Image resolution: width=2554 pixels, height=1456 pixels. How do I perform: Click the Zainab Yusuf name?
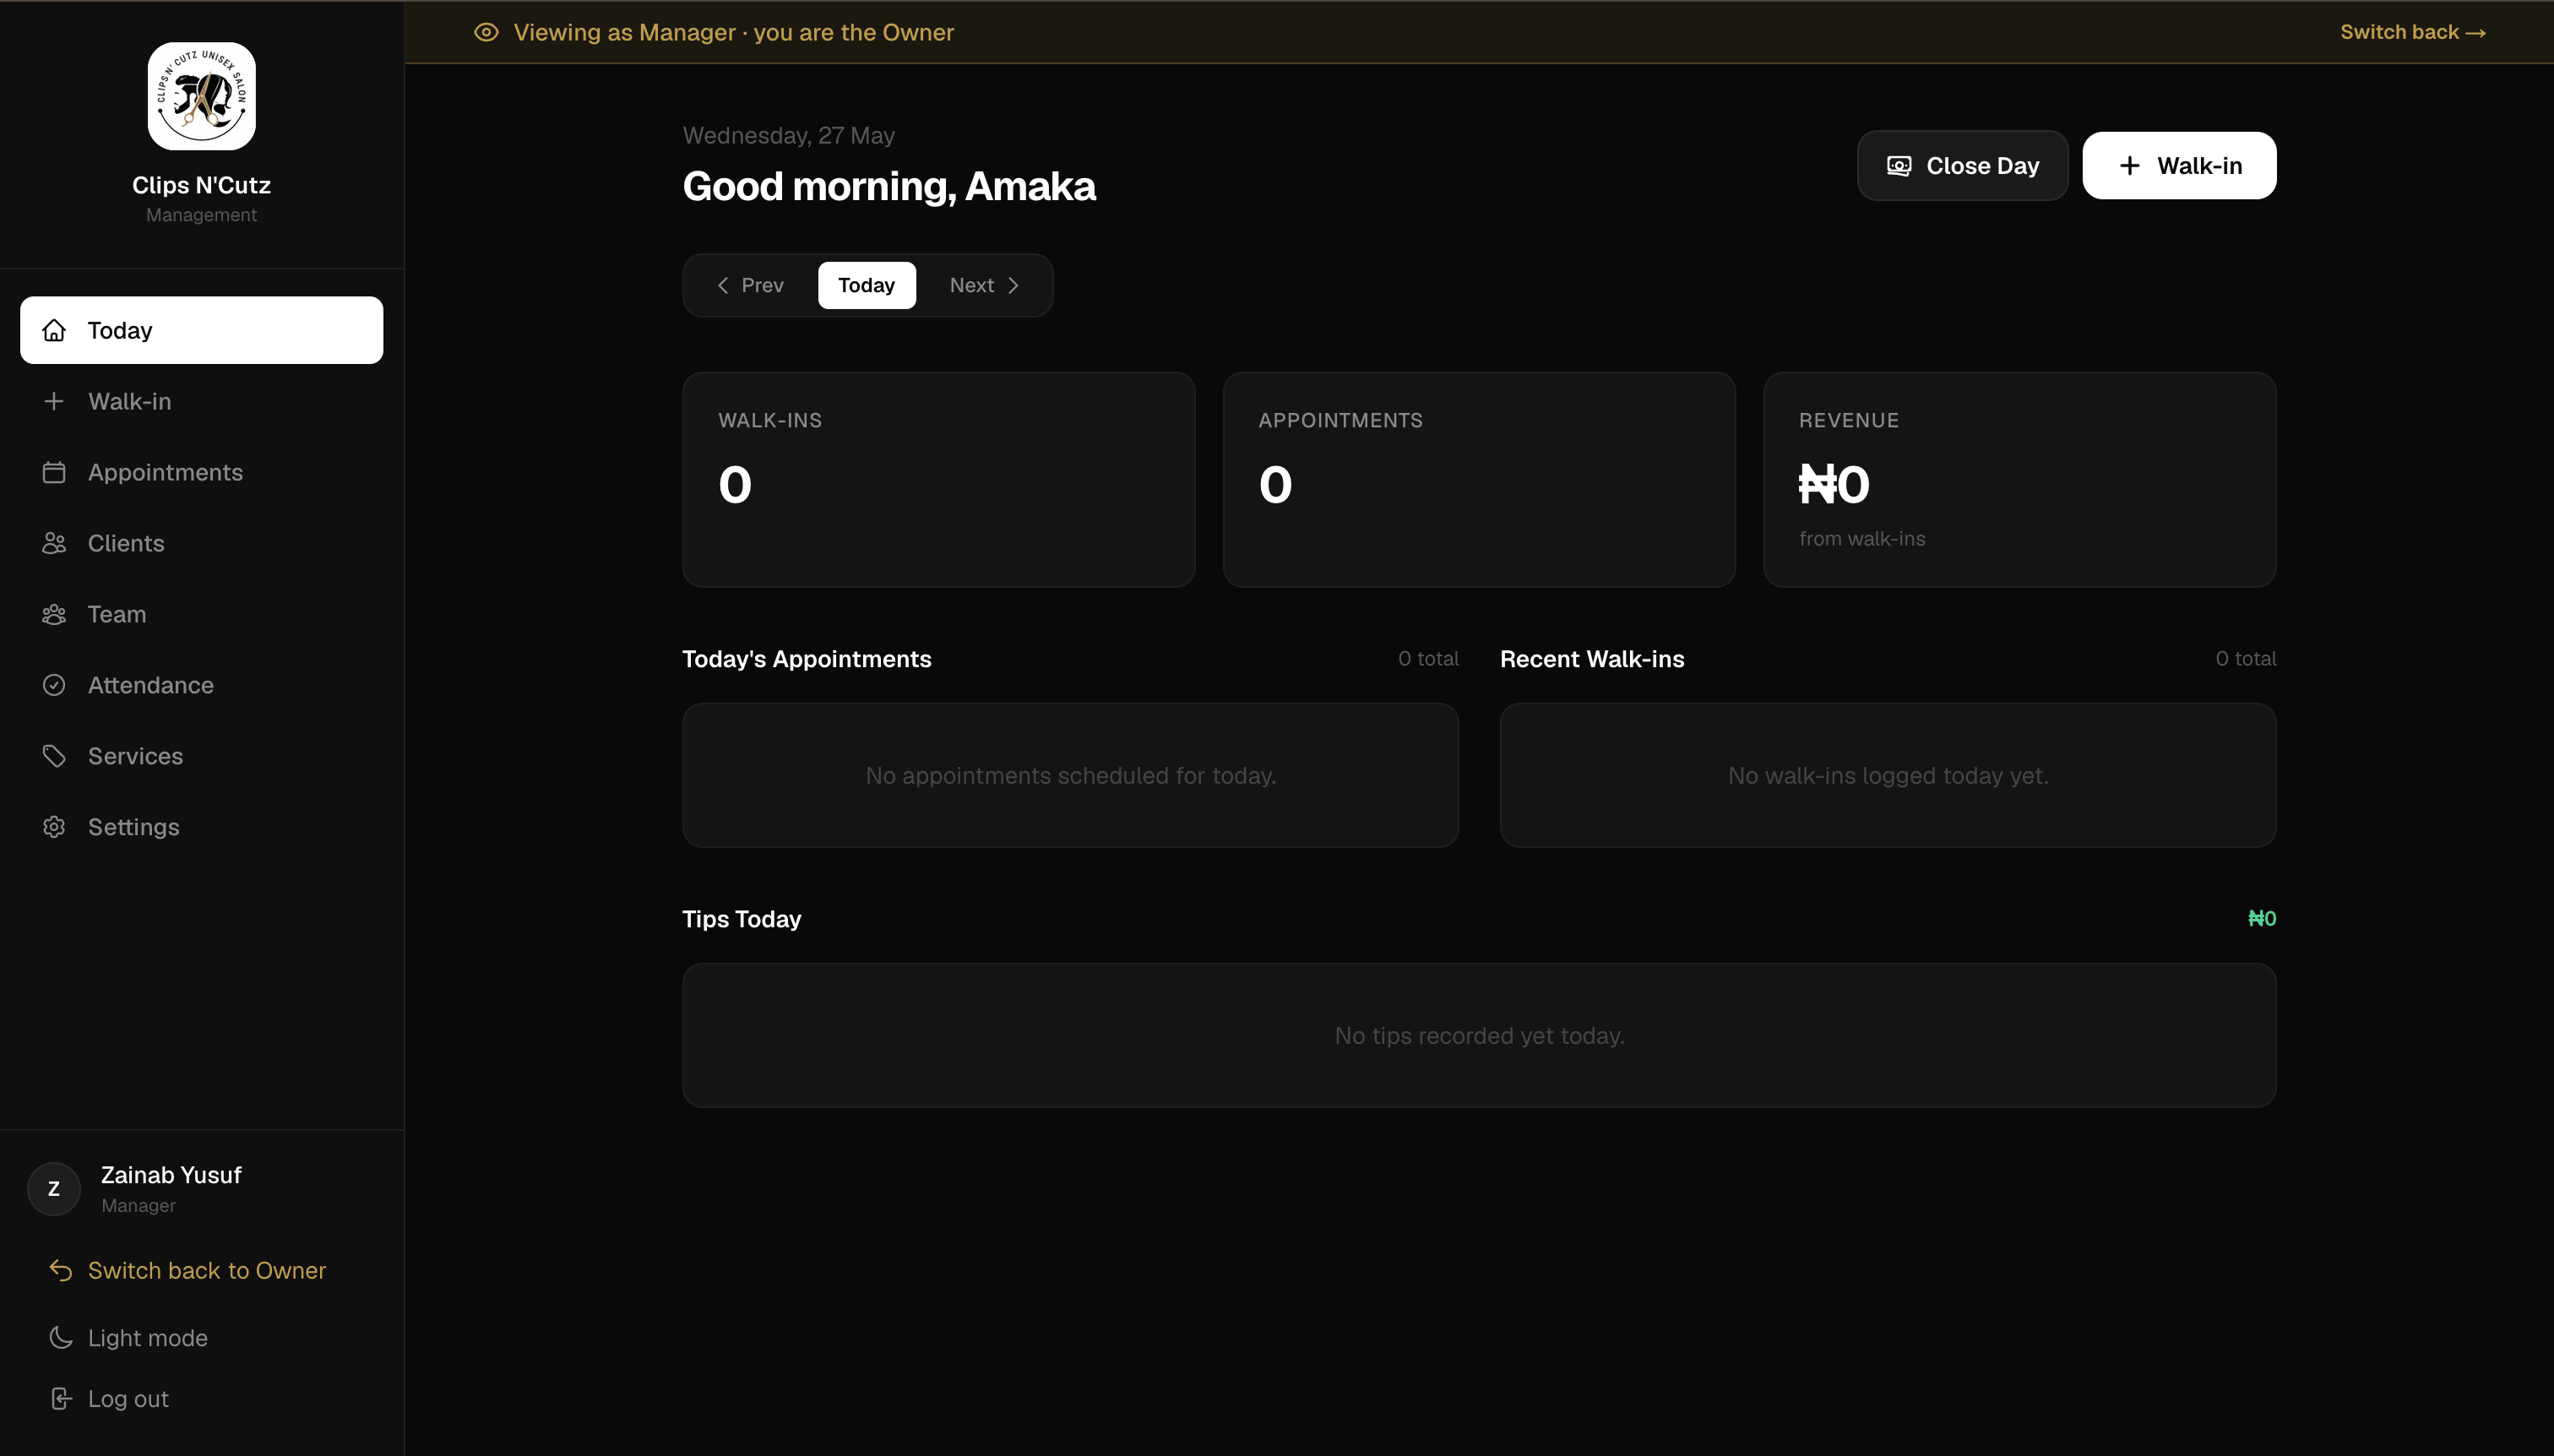[x=171, y=1175]
